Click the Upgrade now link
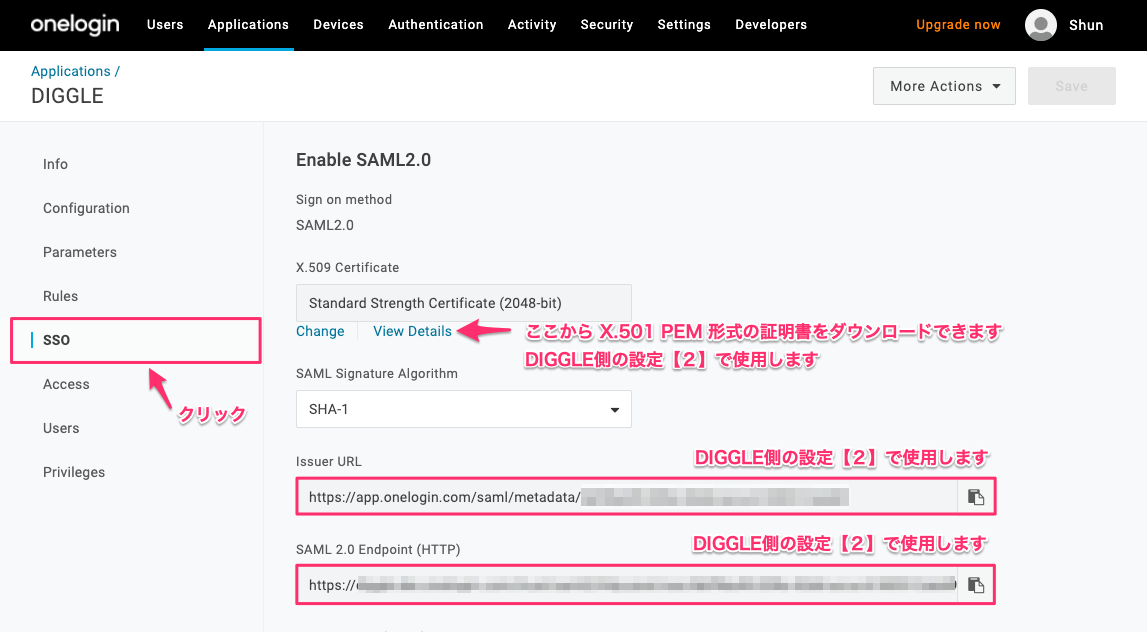Image resolution: width=1147 pixels, height=632 pixels. [957, 25]
